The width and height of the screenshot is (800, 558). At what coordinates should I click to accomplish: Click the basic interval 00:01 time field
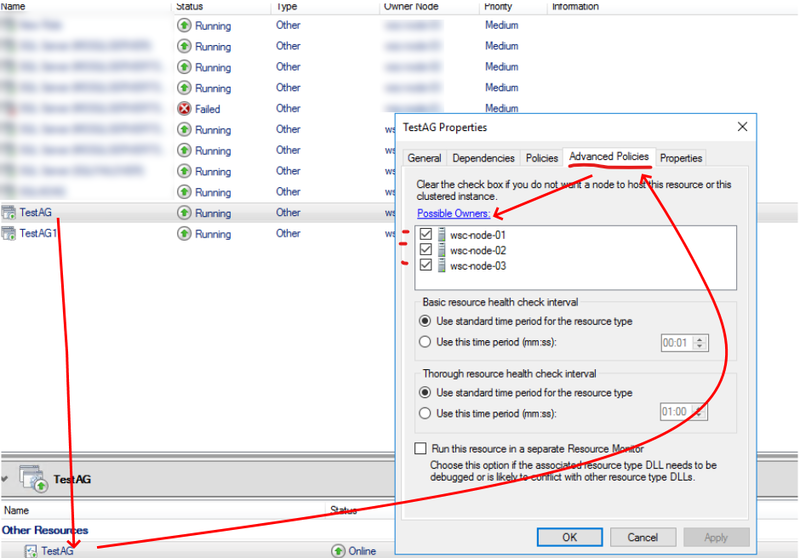pyautogui.click(x=677, y=343)
